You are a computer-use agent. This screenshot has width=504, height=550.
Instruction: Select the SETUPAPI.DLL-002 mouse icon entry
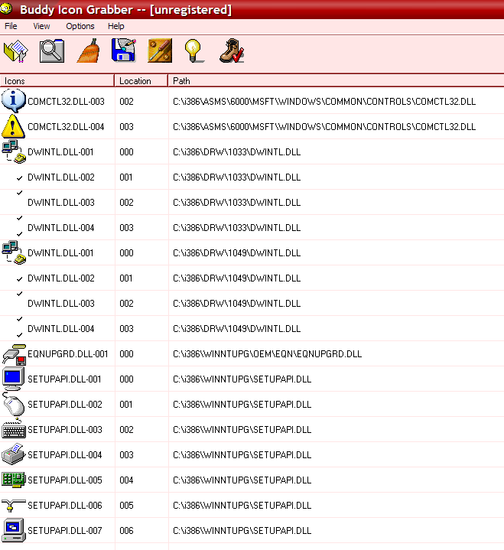[x=252, y=404]
